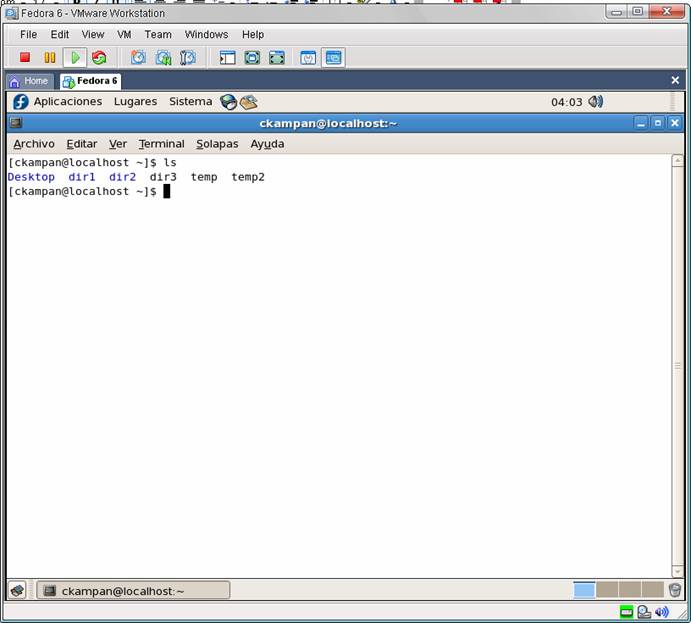The image size is (691, 623).
Task: Click the Take Snapshot clock icon
Action: 138,57
